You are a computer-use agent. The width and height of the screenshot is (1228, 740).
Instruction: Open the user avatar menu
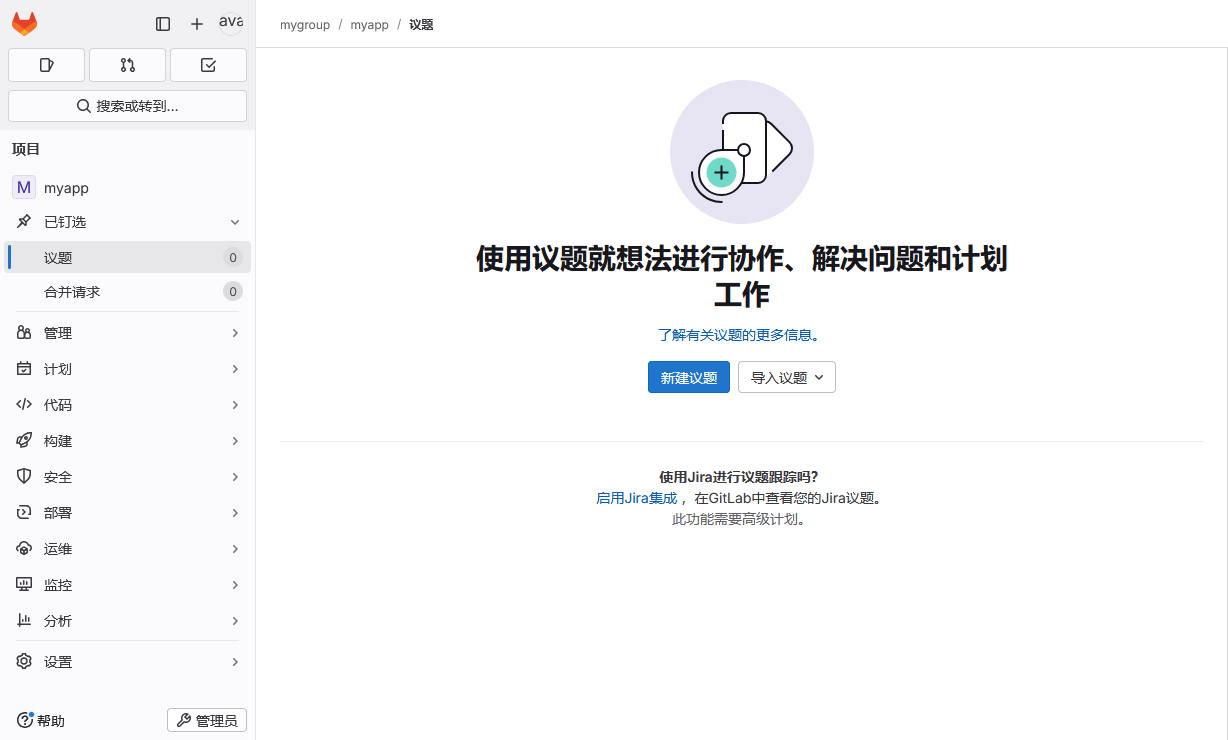[231, 23]
